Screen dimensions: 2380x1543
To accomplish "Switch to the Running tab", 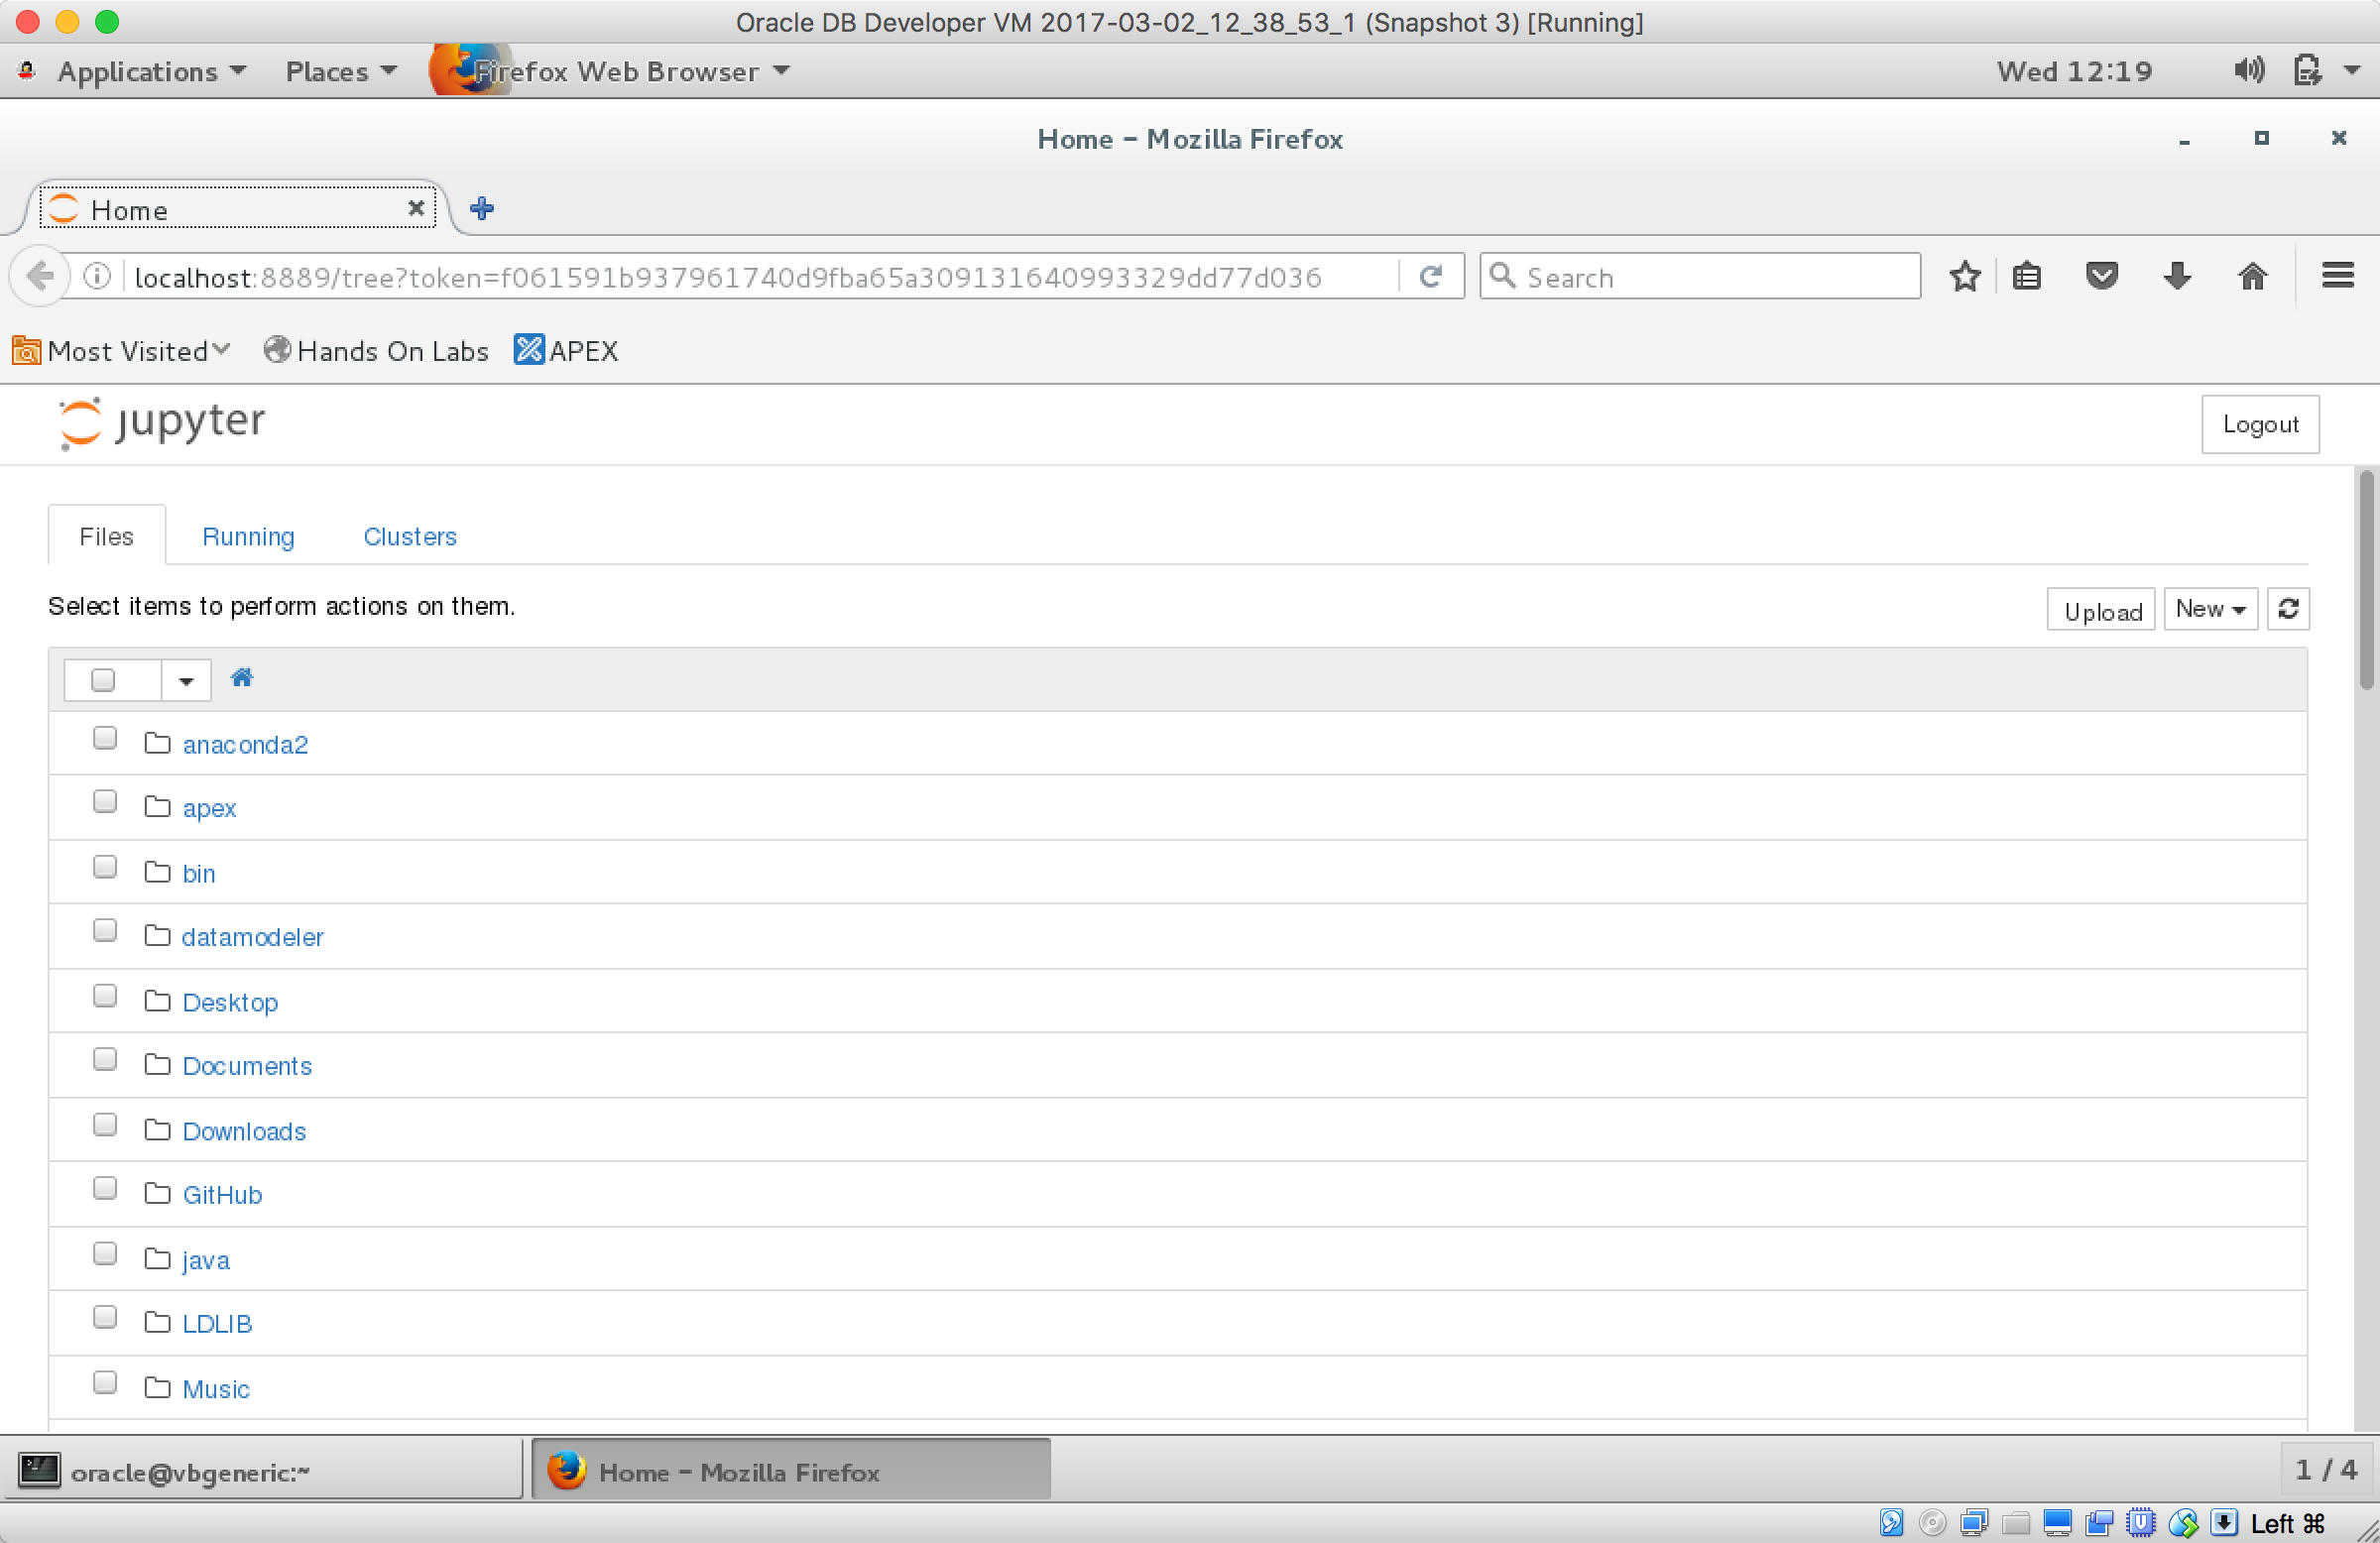I will point(248,537).
